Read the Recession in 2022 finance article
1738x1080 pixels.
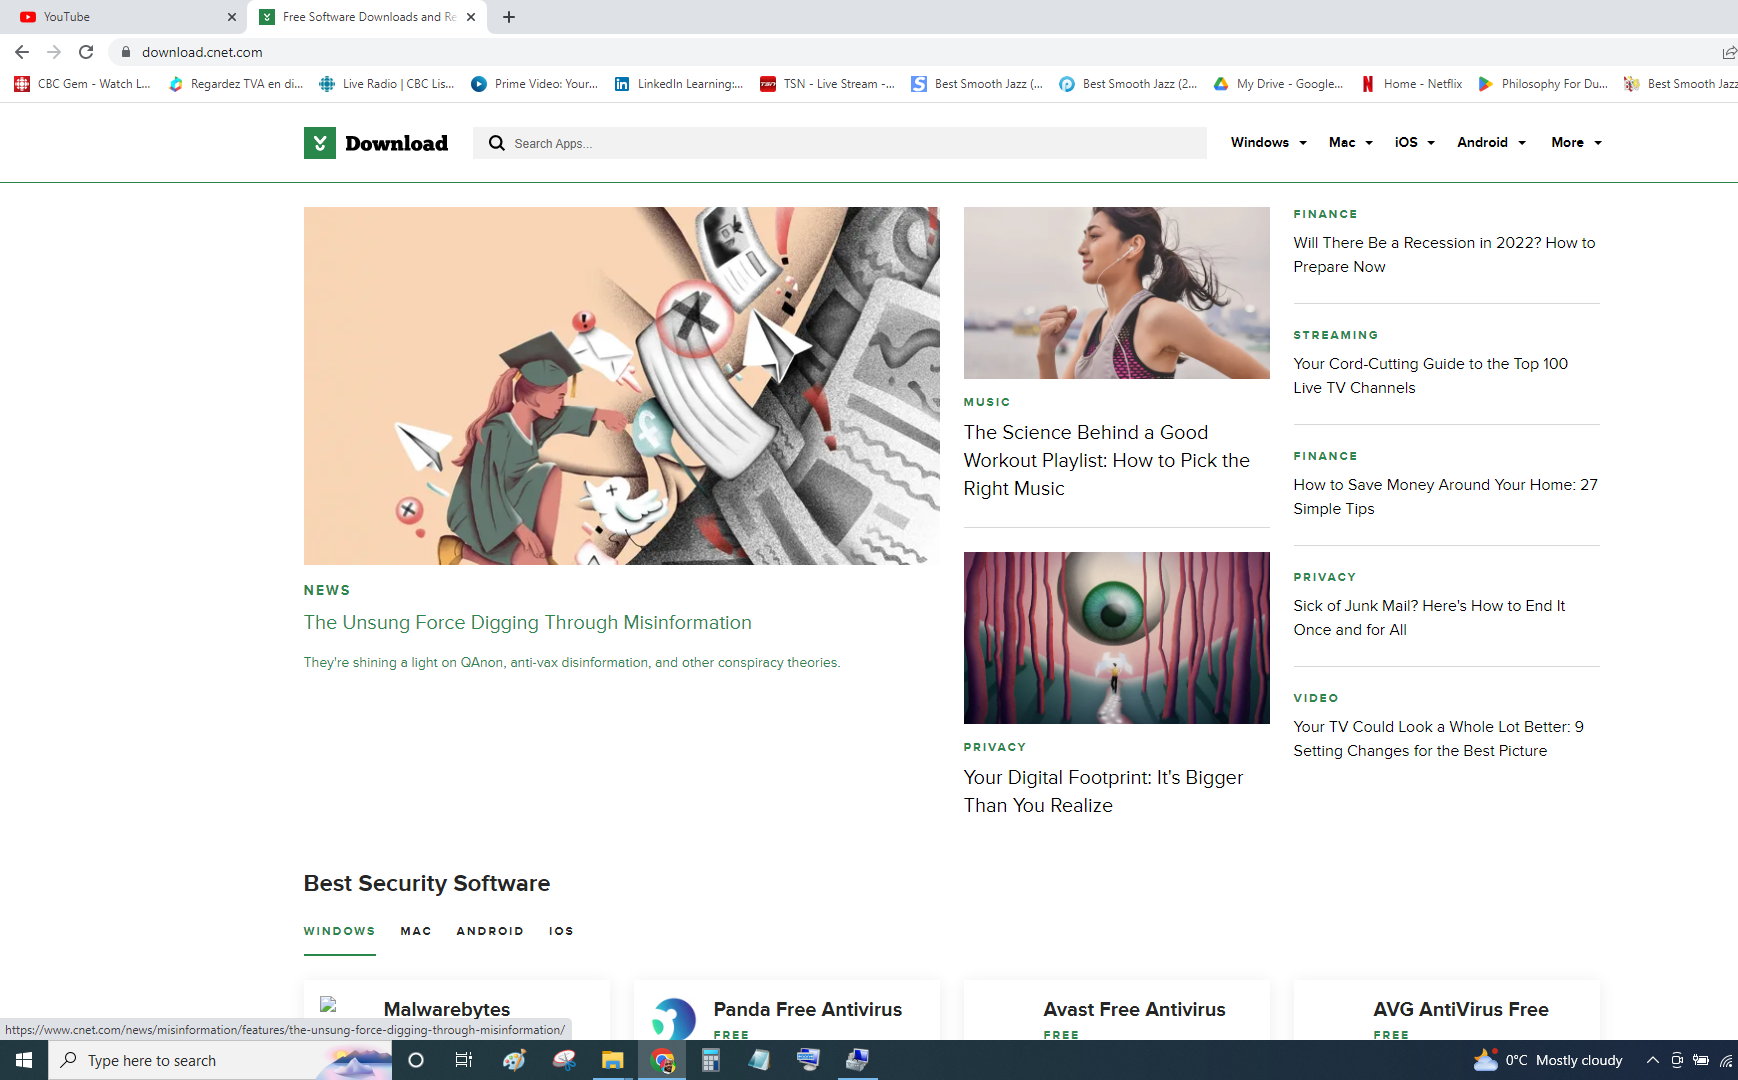[x=1444, y=255]
